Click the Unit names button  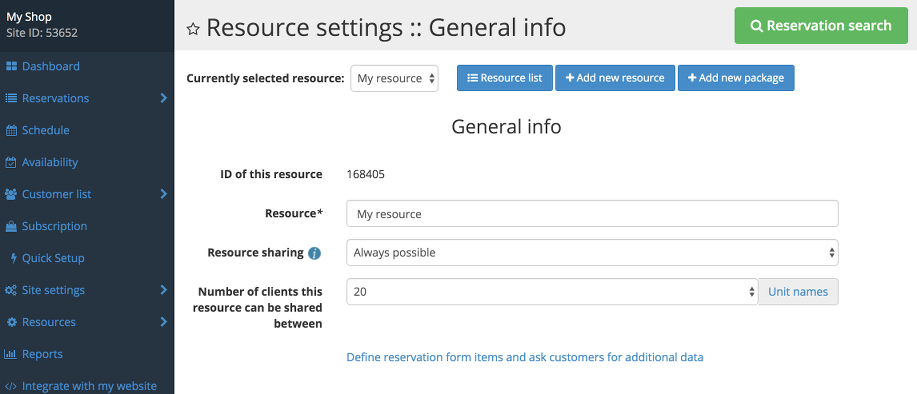tap(798, 292)
